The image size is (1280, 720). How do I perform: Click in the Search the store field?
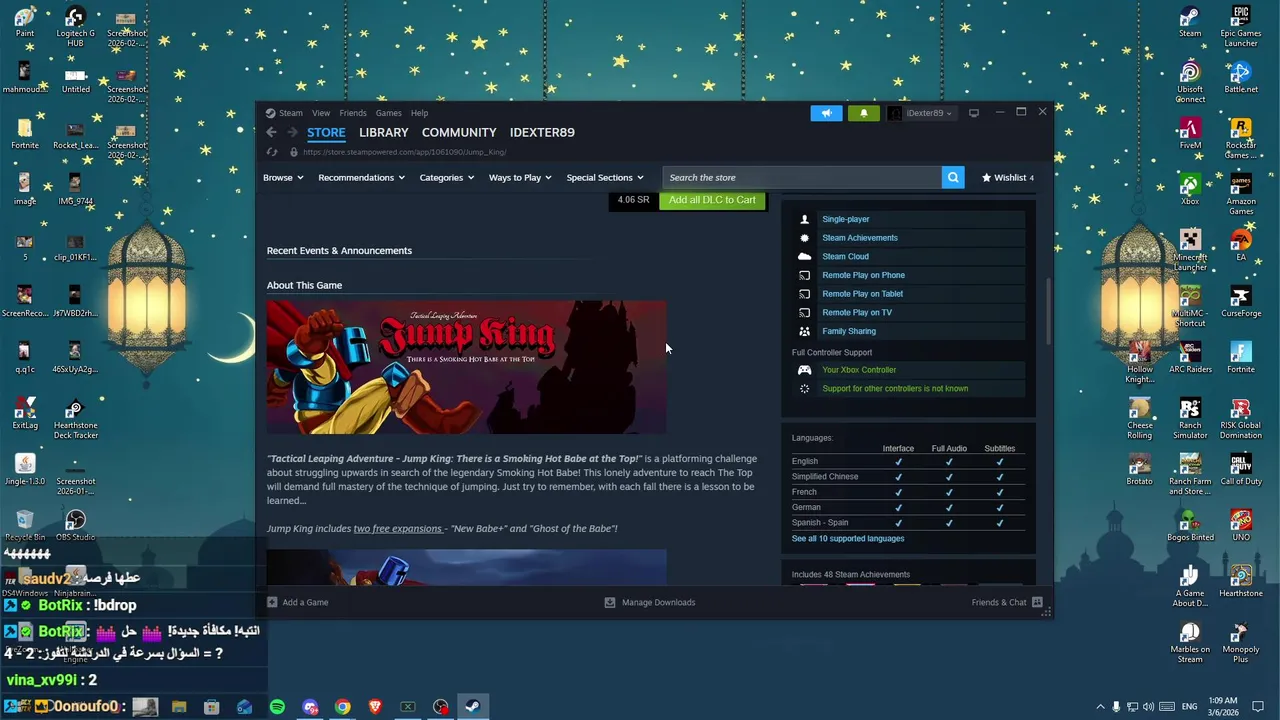pyautogui.click(x=802, y=177)
